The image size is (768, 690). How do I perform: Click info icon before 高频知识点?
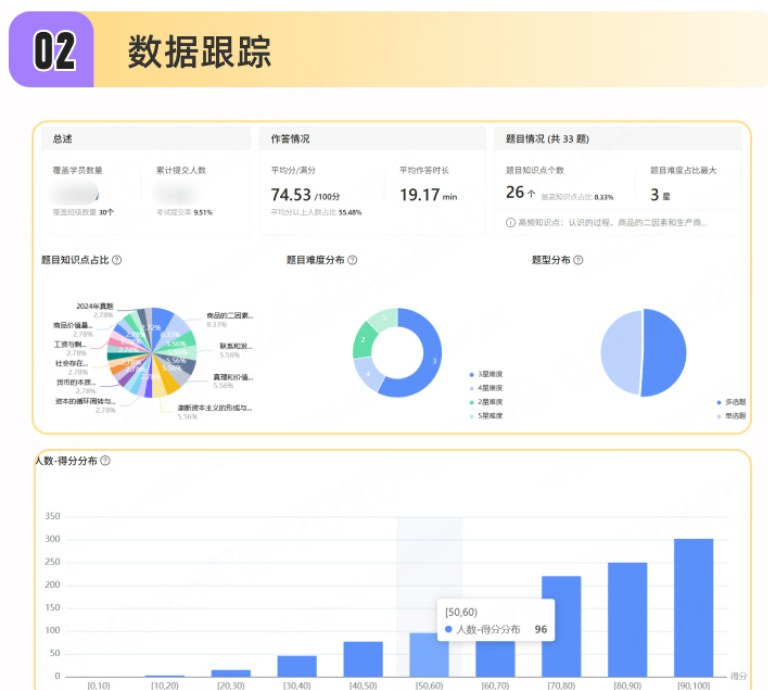pyautogui.click(x=510, y=222)
